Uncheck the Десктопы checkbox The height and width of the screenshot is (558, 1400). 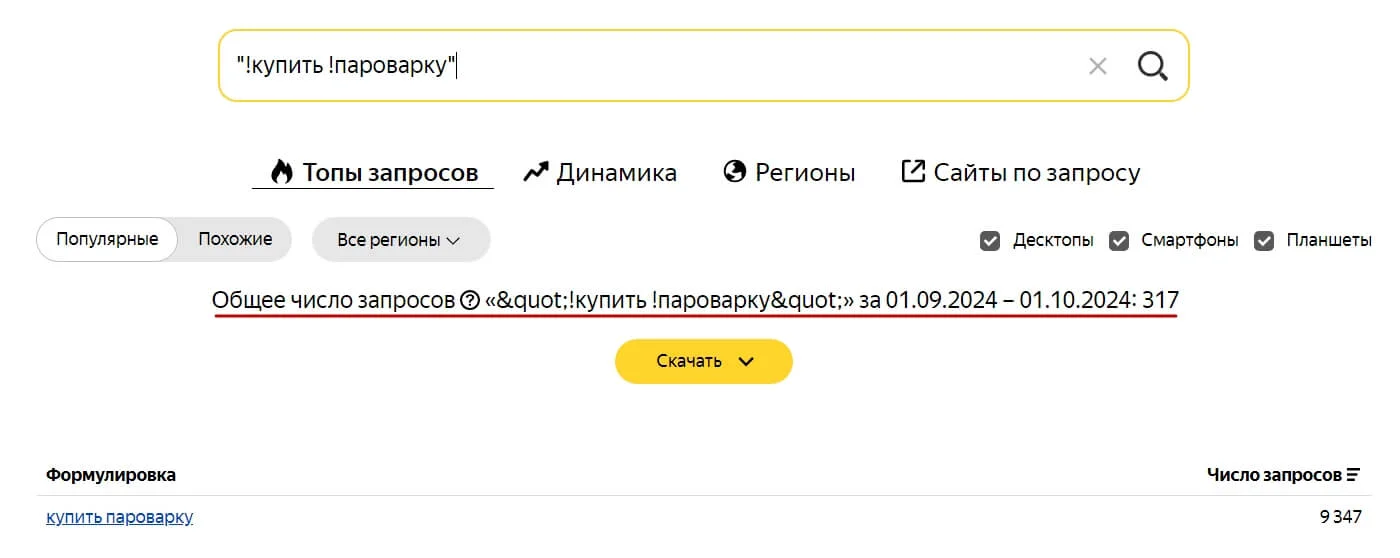990,240
